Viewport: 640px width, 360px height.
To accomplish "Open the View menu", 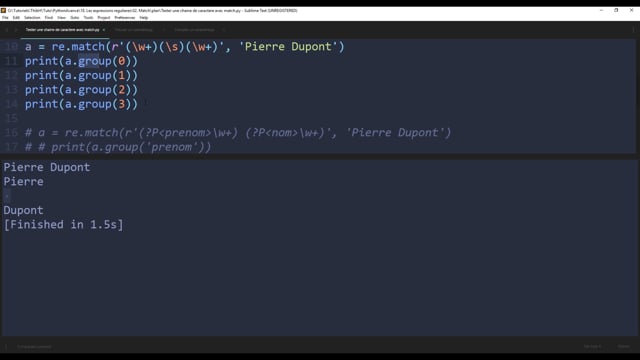I will tap(61, 18).
